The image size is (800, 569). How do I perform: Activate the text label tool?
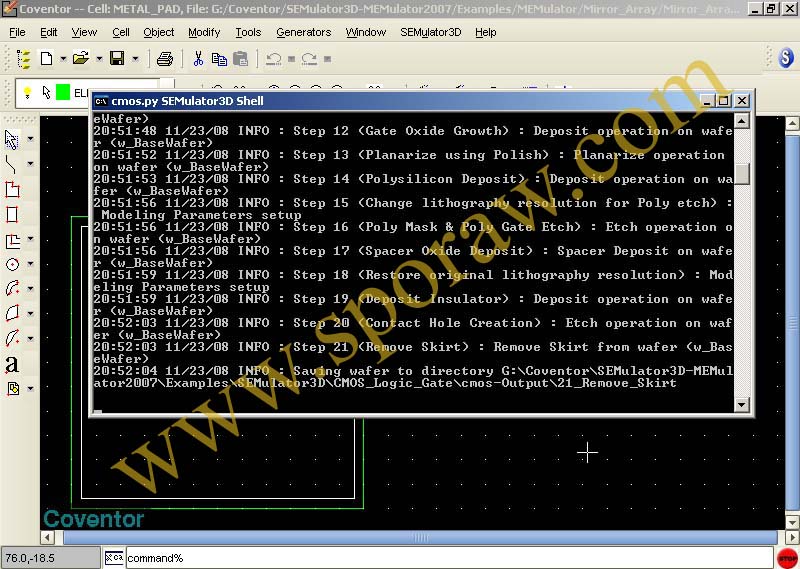pyautogui.click(x=12, y=364)
